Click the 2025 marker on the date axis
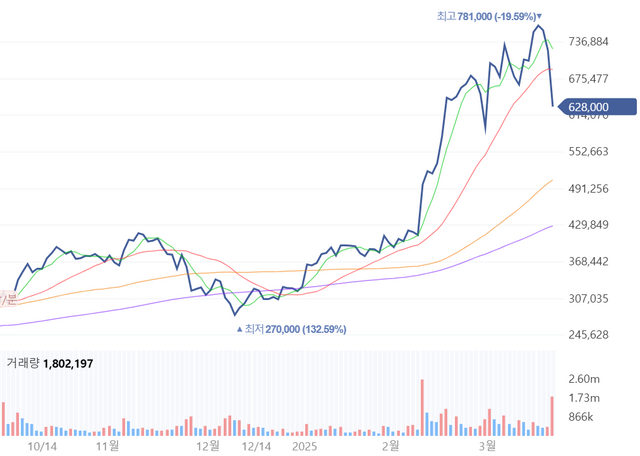 [302, 445]
